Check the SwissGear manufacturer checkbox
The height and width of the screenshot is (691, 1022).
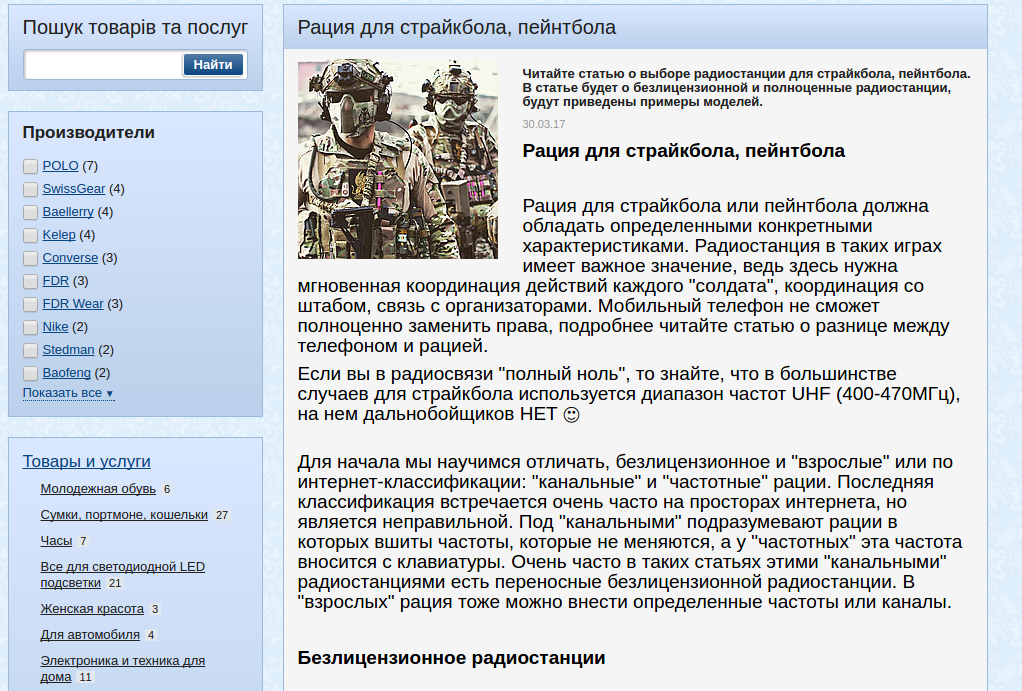click(x=31, y=189)
